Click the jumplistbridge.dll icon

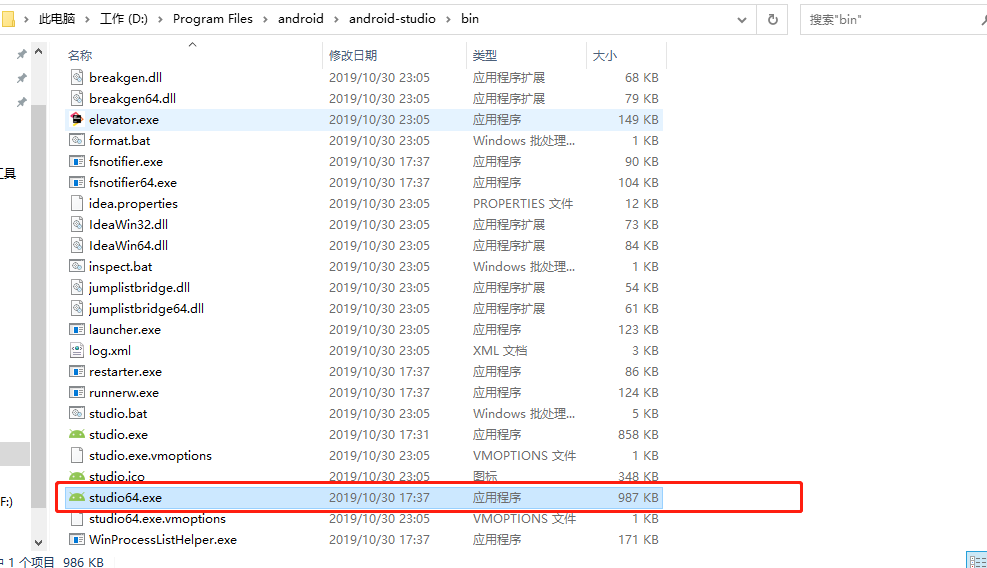[77, 287]
